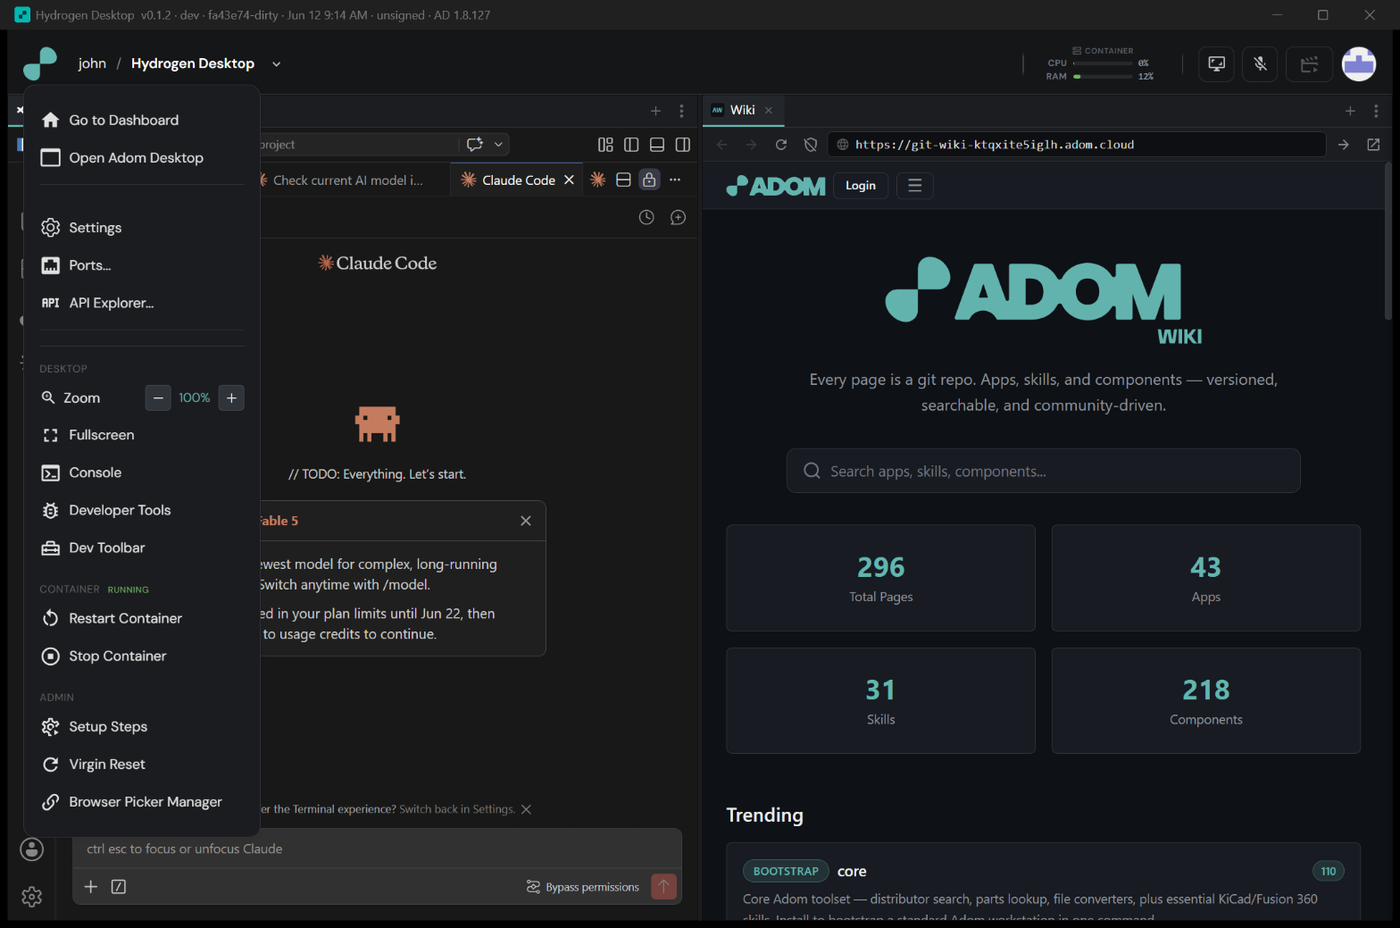Click Stop Container
1400x928 pixels.
142,656
